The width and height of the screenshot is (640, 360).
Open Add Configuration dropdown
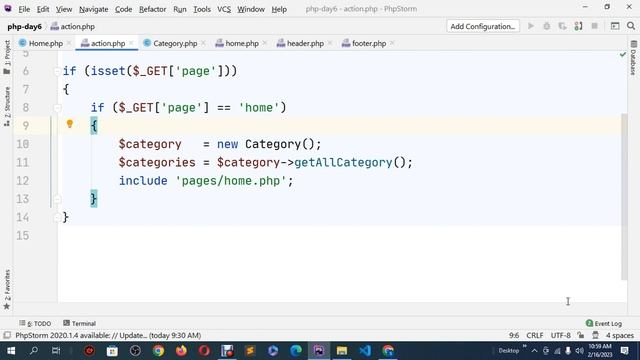pyautogui.click(x=483, y=26)
